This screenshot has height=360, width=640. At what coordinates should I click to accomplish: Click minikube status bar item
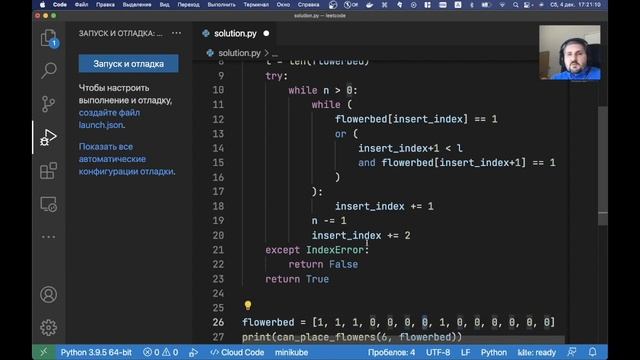click(291, 352)
